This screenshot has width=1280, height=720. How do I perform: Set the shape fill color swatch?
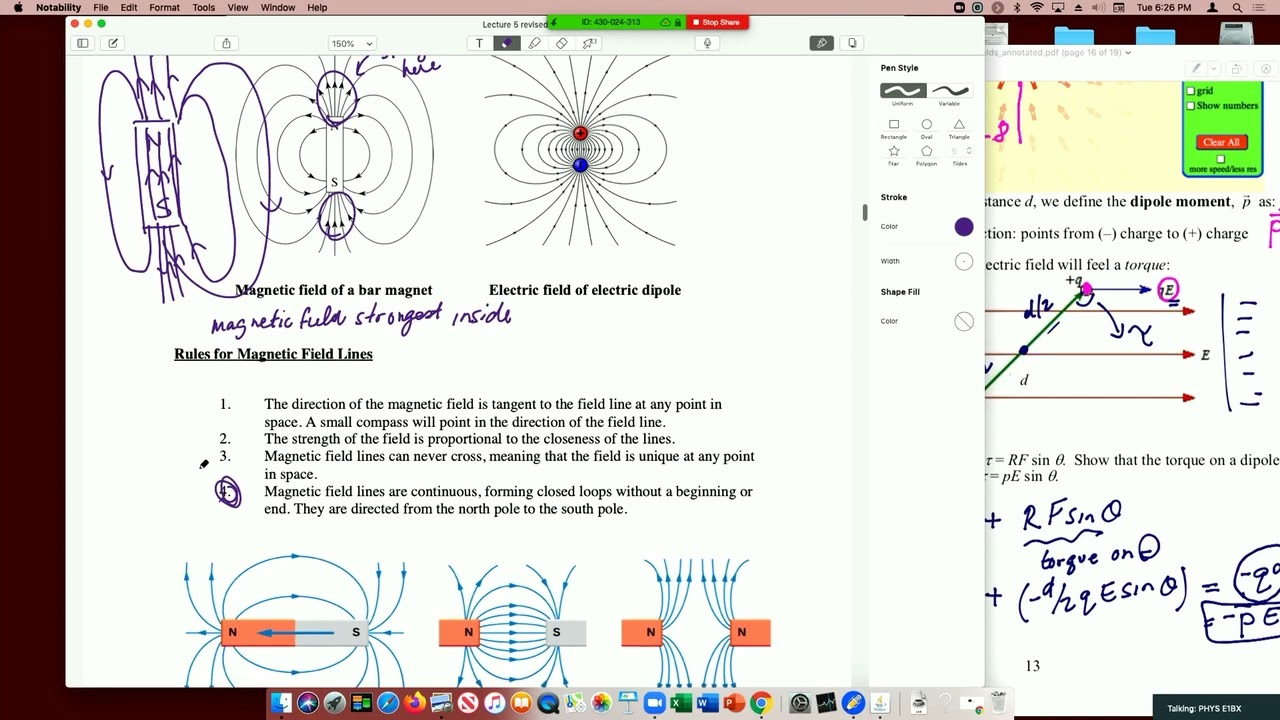coord(964,321)
